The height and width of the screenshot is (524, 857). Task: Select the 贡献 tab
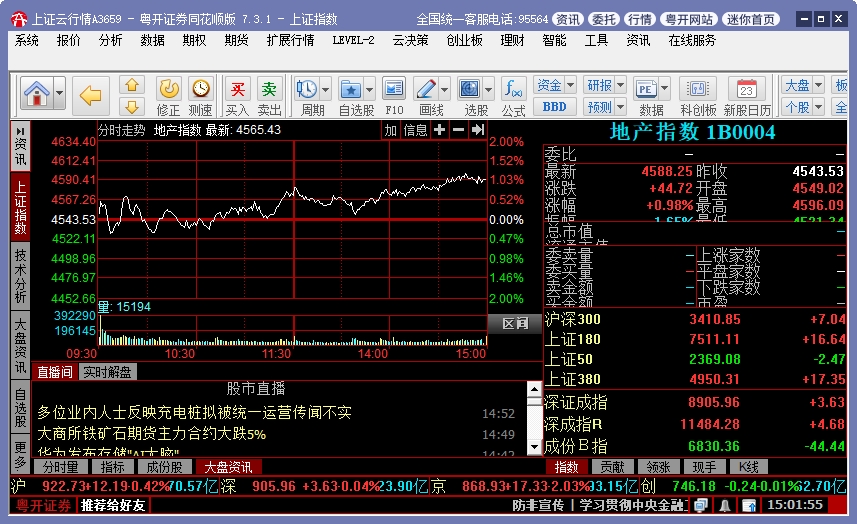[x=612, y=467]
